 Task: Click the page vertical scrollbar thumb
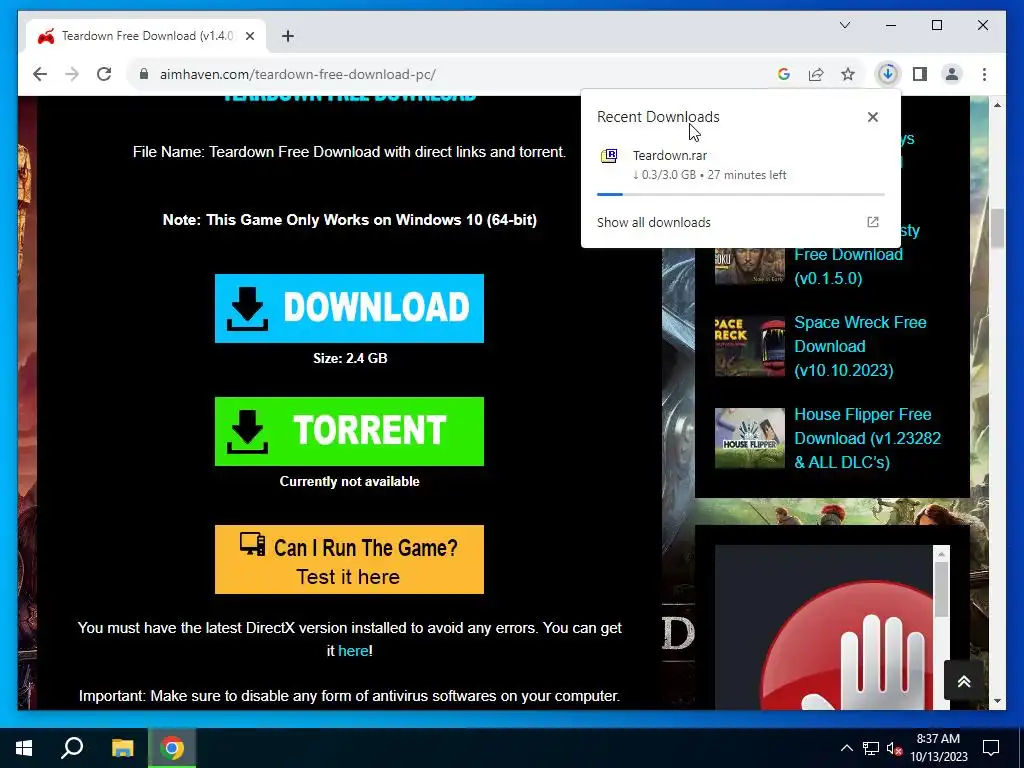click(997, 229)
